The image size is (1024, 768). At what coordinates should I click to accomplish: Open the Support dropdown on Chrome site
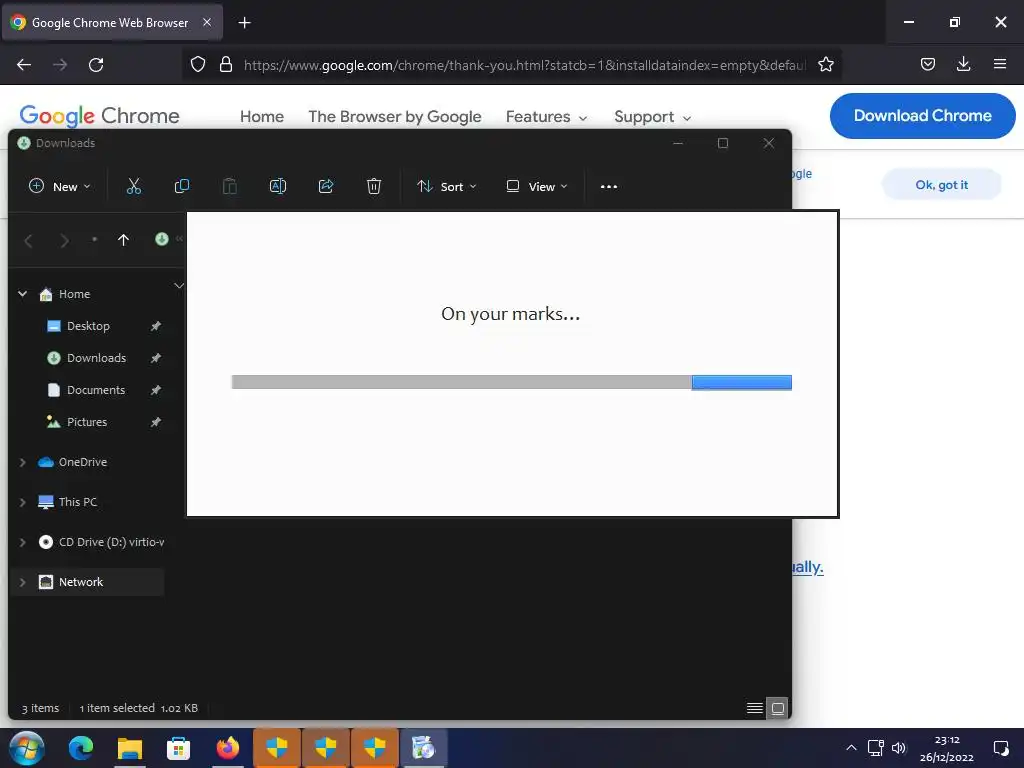click(652, 117)
